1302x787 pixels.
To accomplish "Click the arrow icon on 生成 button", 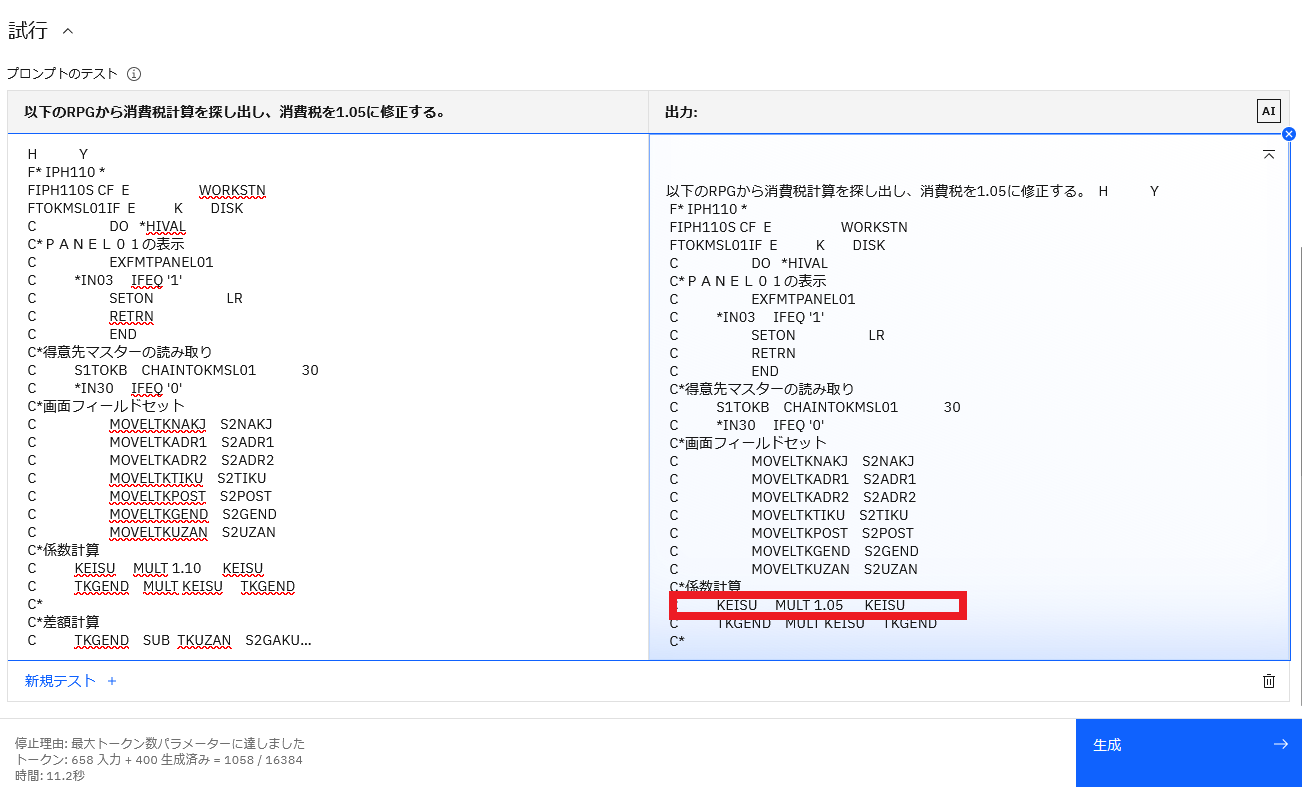I will [x=1280, y=744].
